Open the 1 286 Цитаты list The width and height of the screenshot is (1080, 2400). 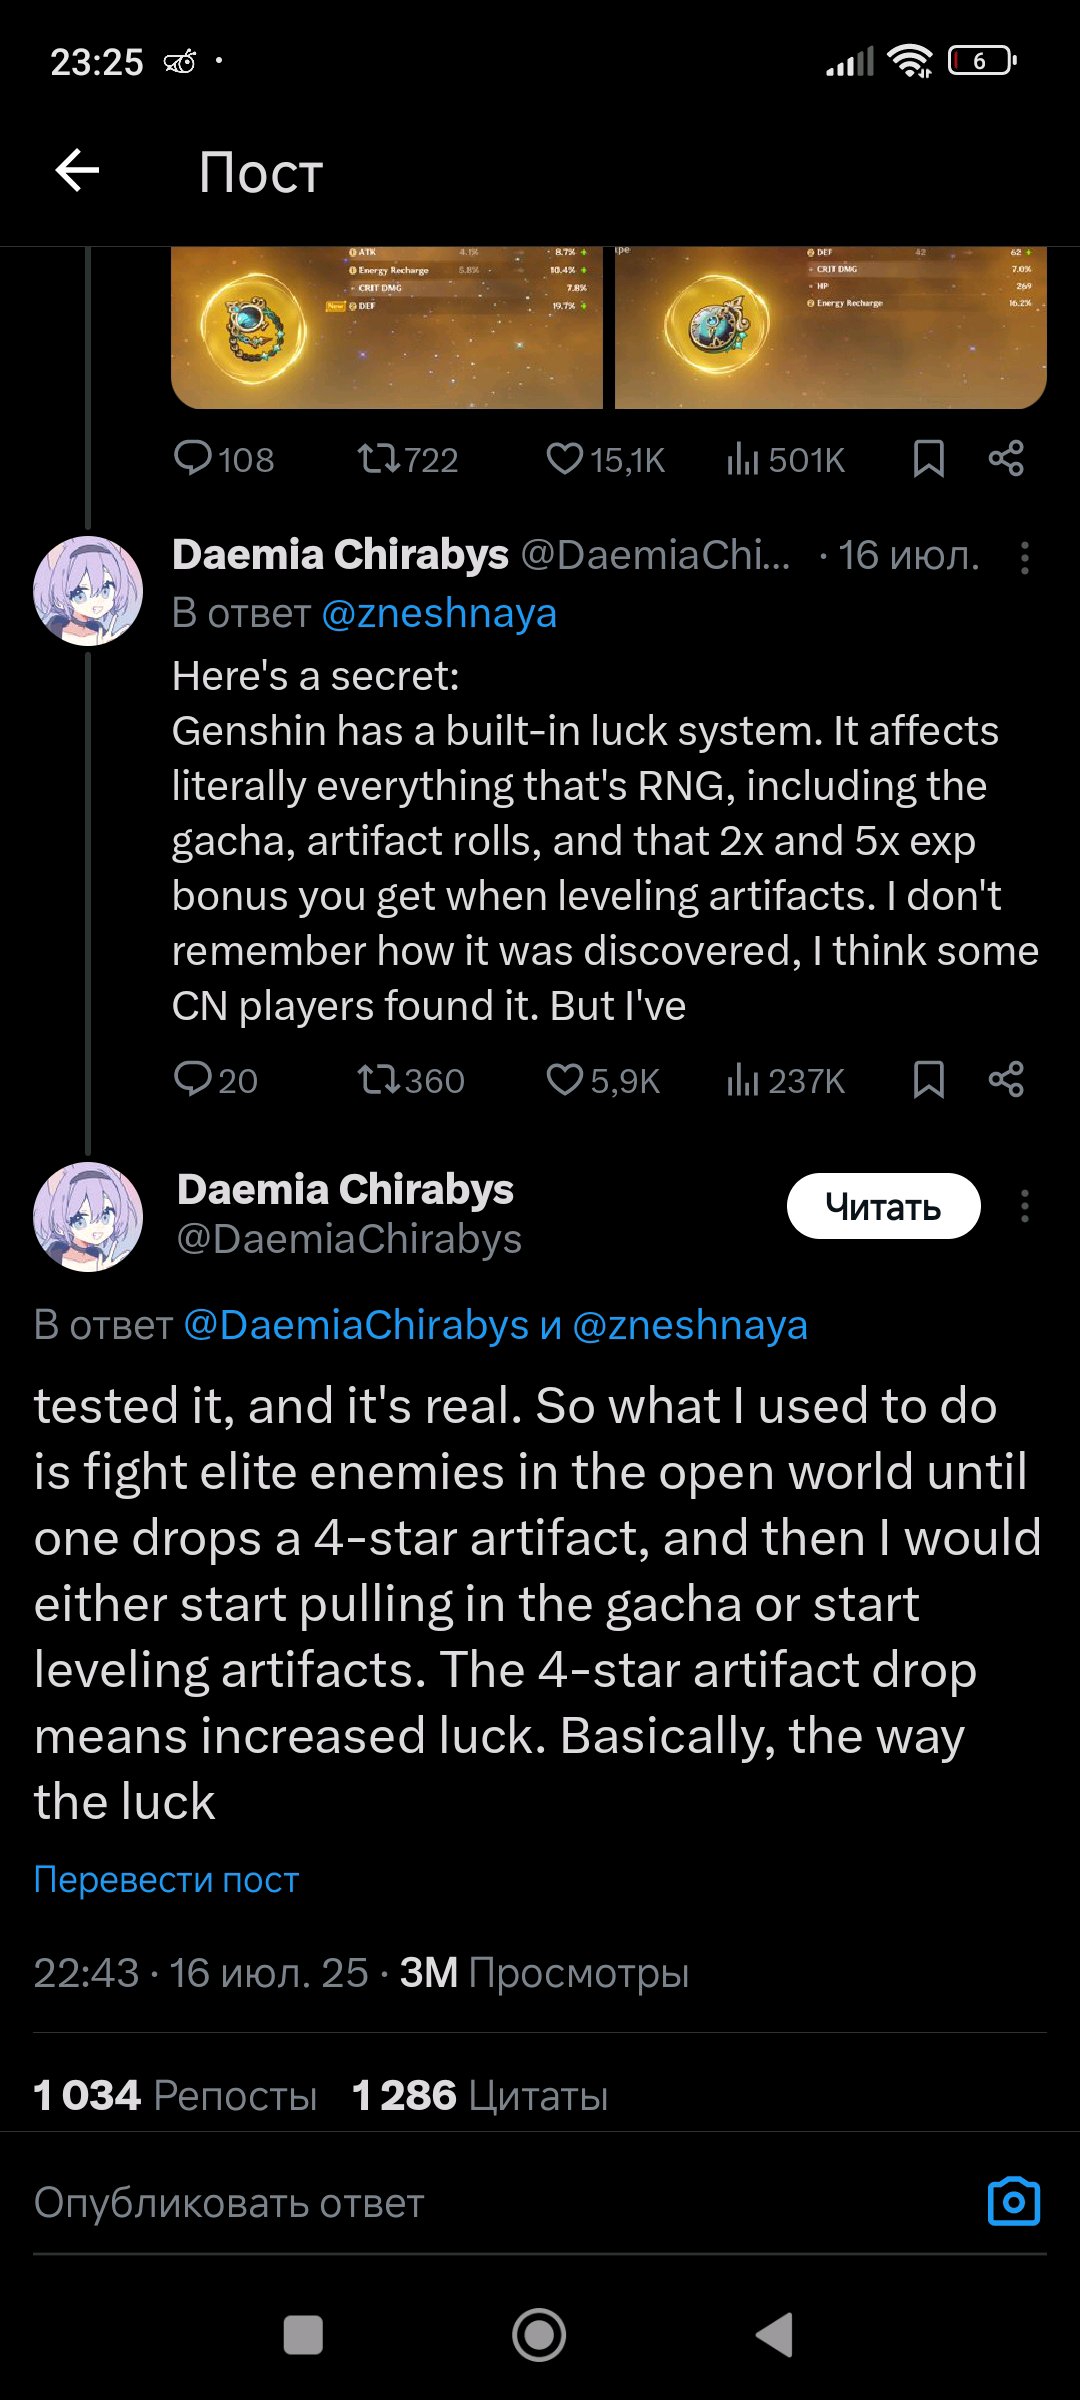[x=480, y=2095]
